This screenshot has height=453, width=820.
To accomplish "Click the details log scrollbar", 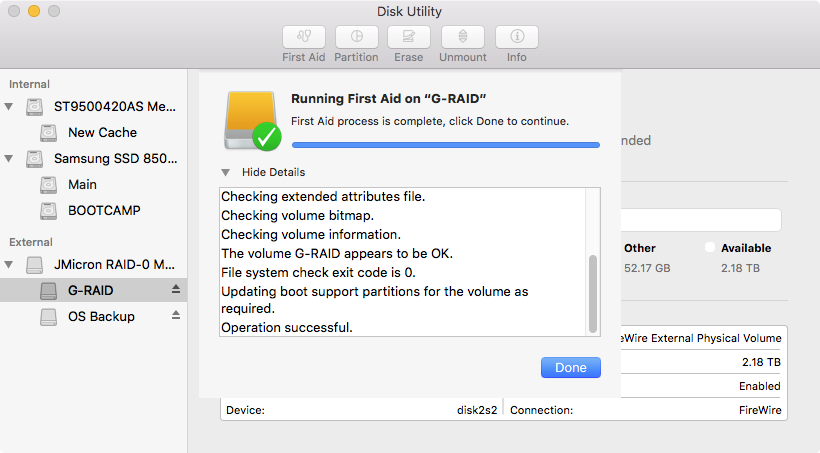I will 594,292.
